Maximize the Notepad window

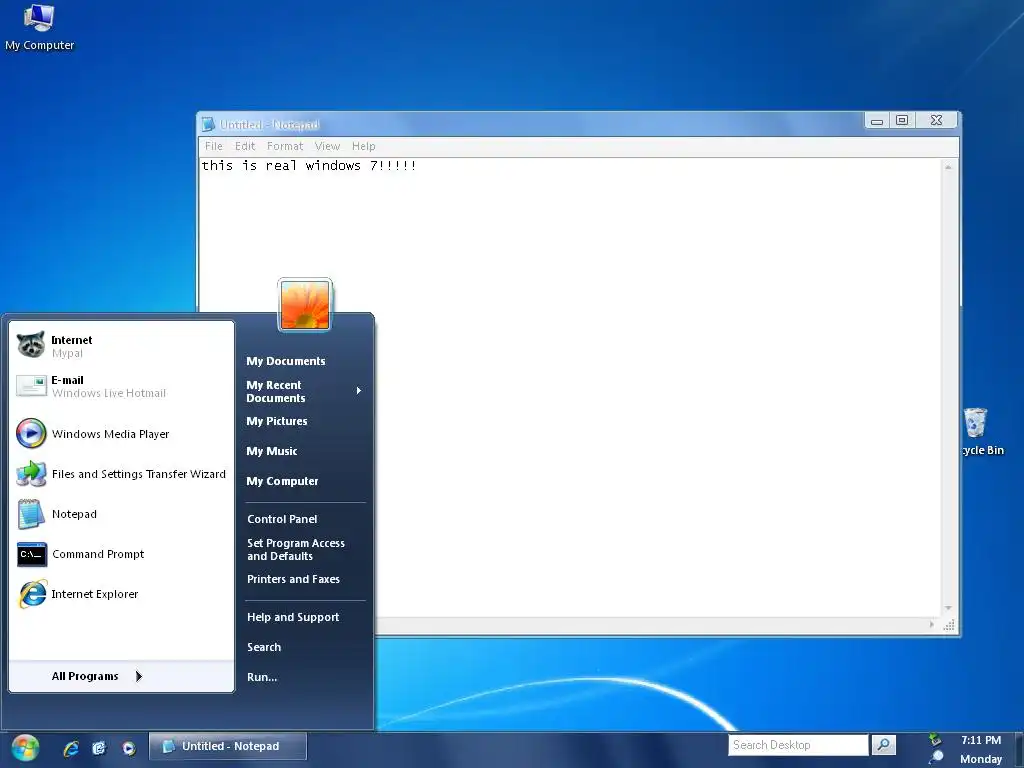coord(902,120)
